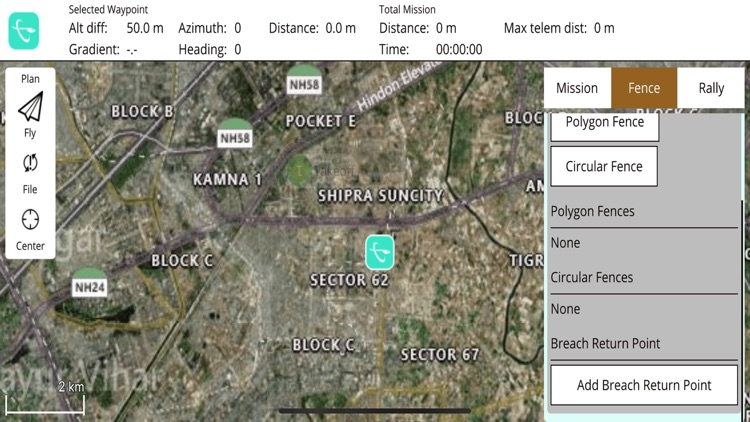Viewport: 750px width, 422px height.
Task: Click the None entry under Circular Fences
Action: (x=565, y=309)
